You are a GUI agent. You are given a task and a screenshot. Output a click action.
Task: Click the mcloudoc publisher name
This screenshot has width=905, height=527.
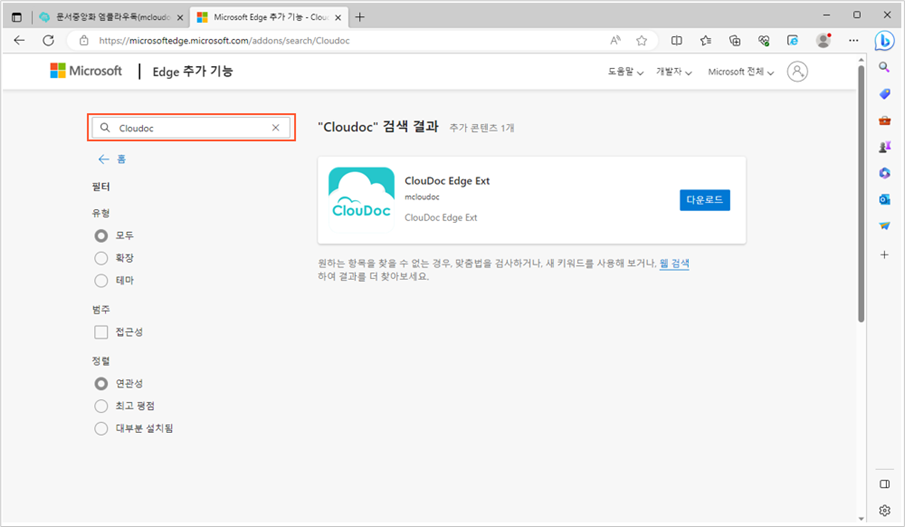422,197
